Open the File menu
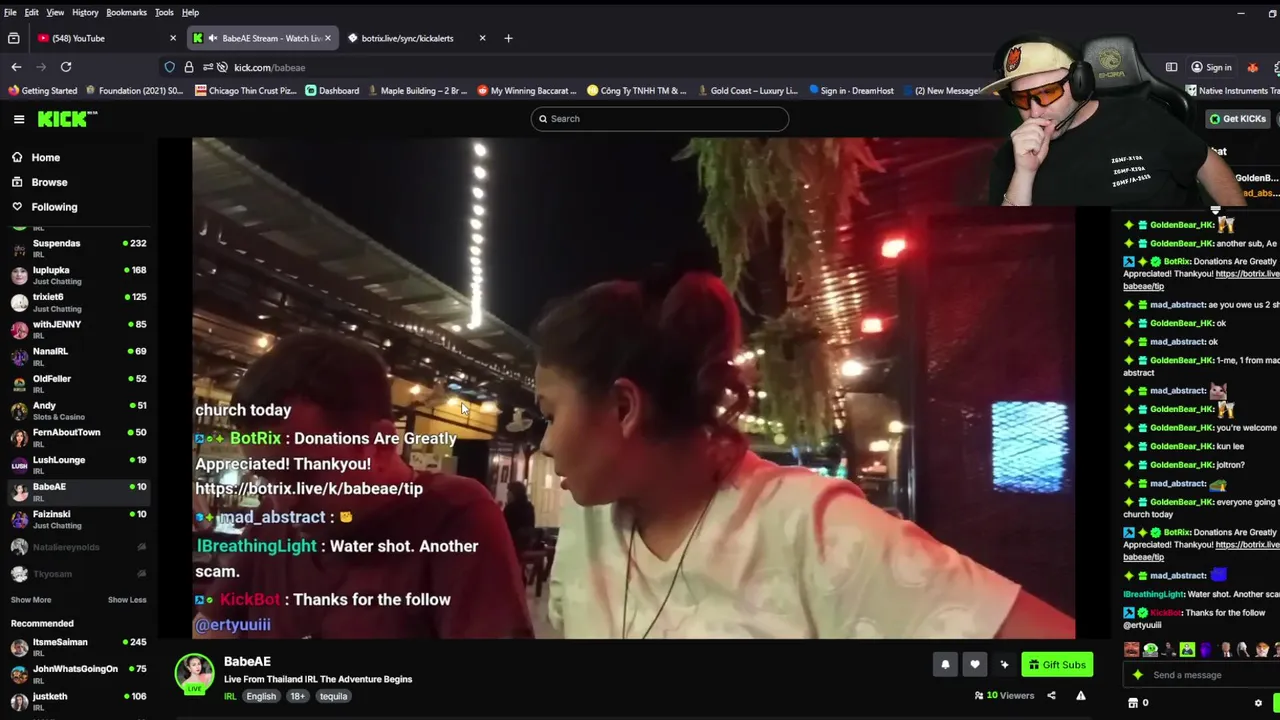 click(x=10, y=12)
